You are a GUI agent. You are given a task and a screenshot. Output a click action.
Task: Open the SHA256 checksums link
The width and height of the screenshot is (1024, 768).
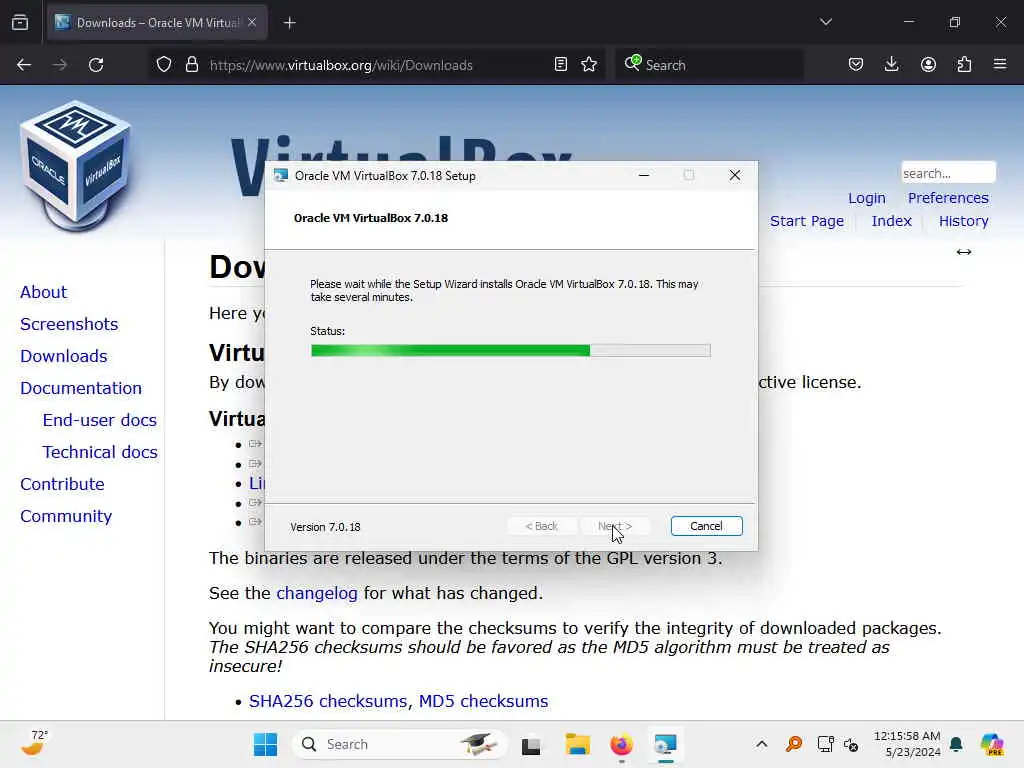[x=330, y=701]
